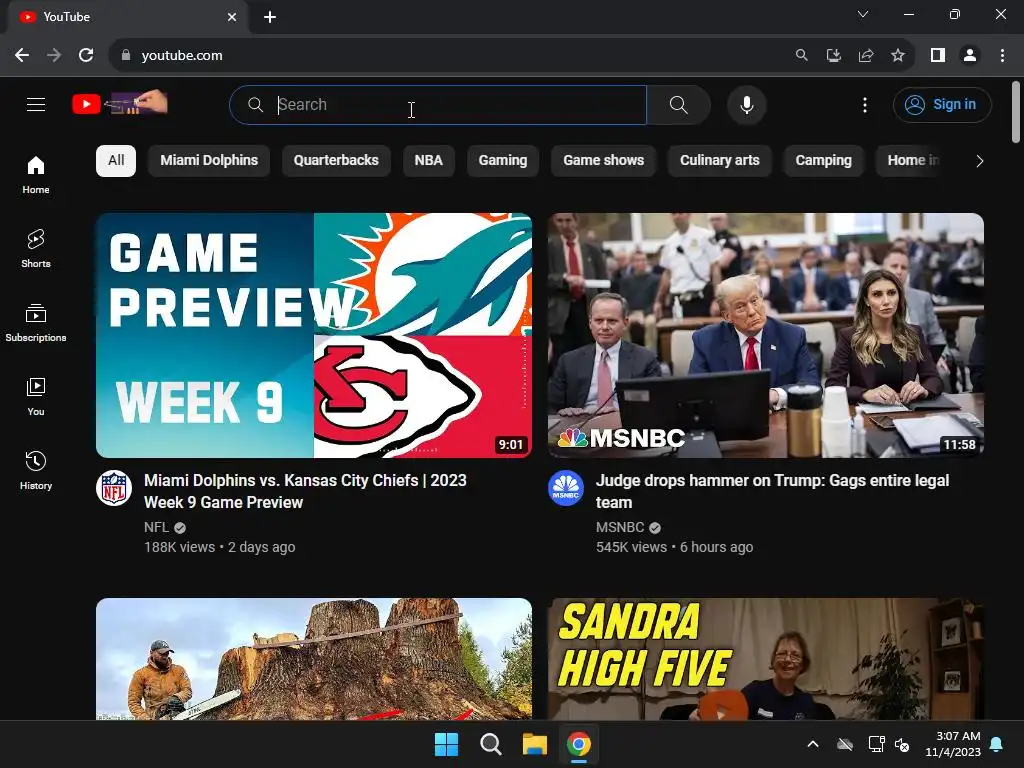Viewport: 1024px width, 768px height.
Task: Select the Quarterbacks chip
Action: pos(336,161)
